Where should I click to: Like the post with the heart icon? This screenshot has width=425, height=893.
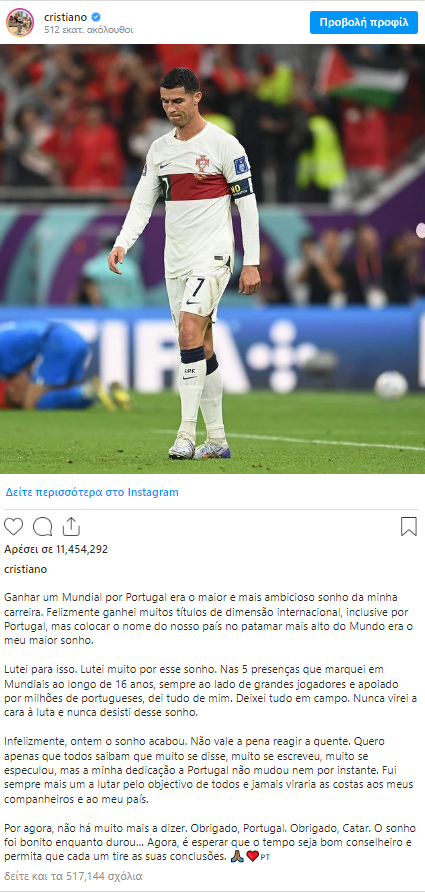pyautogui.click(x=13, y=527)
